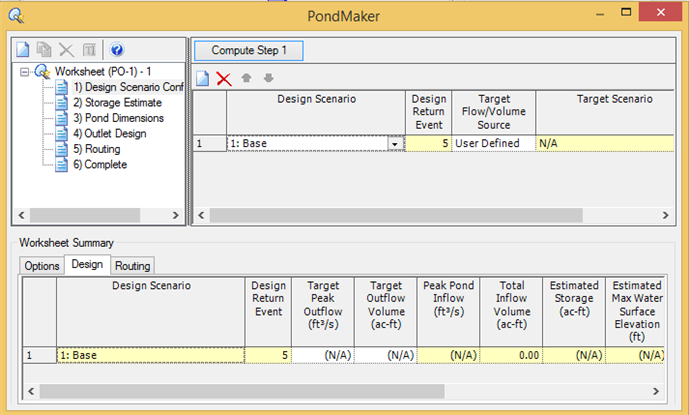Click Target Outflow Volume (N/A) cell
Screen dimensions: 689x415
pyautogui.click(x=385, y=355)
